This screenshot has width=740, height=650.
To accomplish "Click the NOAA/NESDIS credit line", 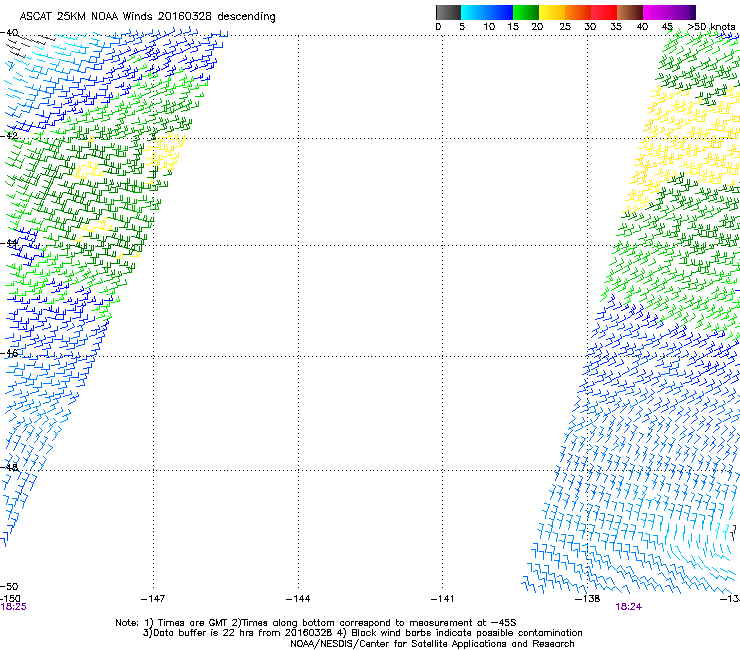I will click(x=432, y=644).
